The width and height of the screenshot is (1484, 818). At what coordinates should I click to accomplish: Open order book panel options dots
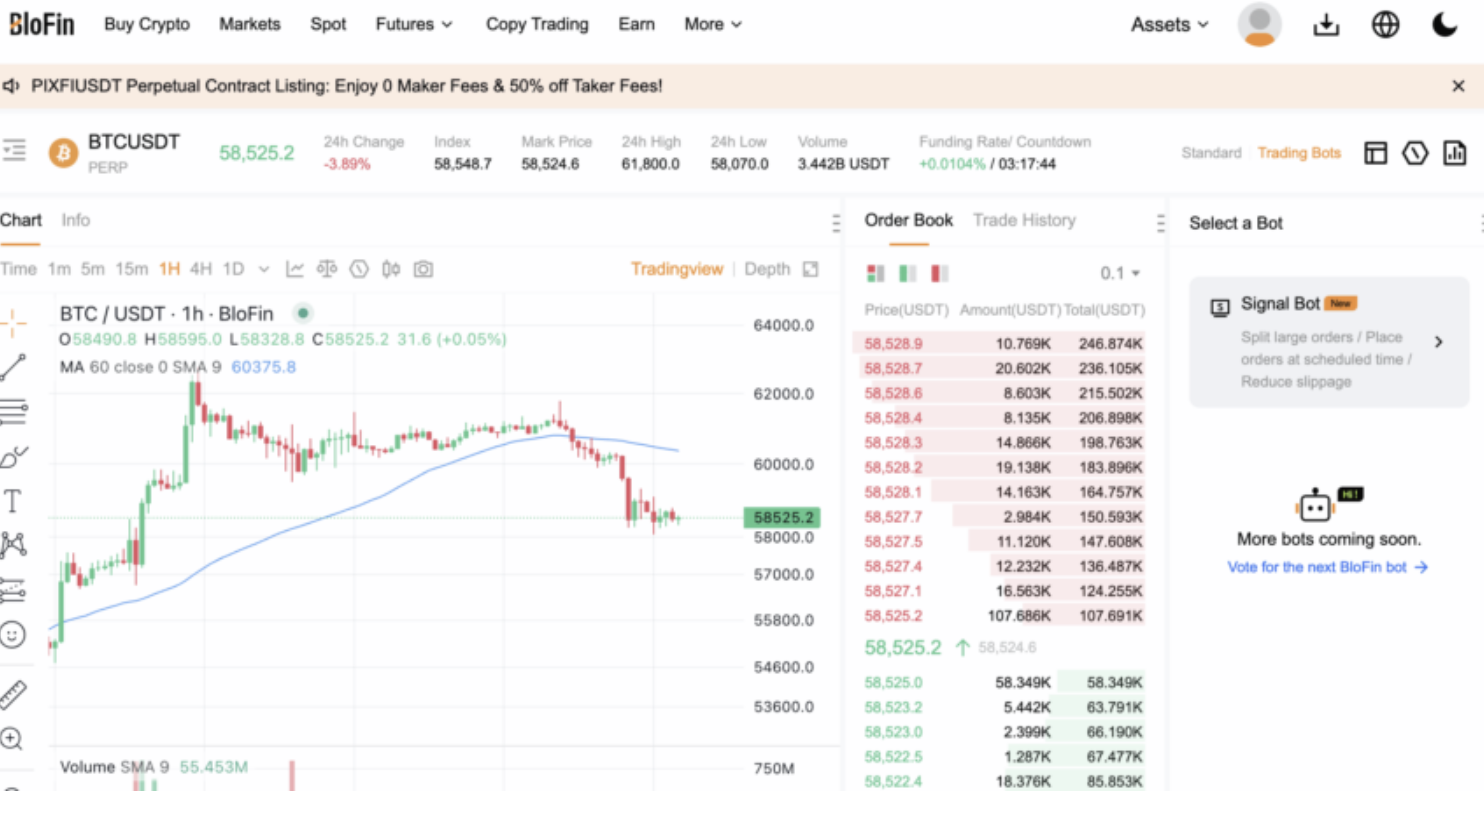coord(1160,223)
